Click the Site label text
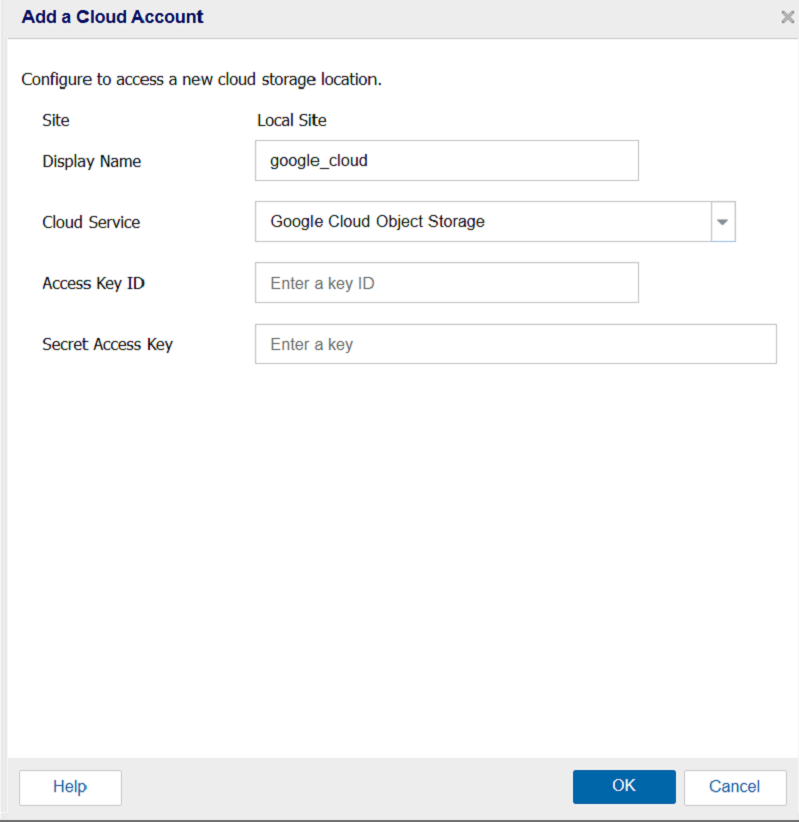The width and height of the screenshot is (799, 822). tap(56, 120)
